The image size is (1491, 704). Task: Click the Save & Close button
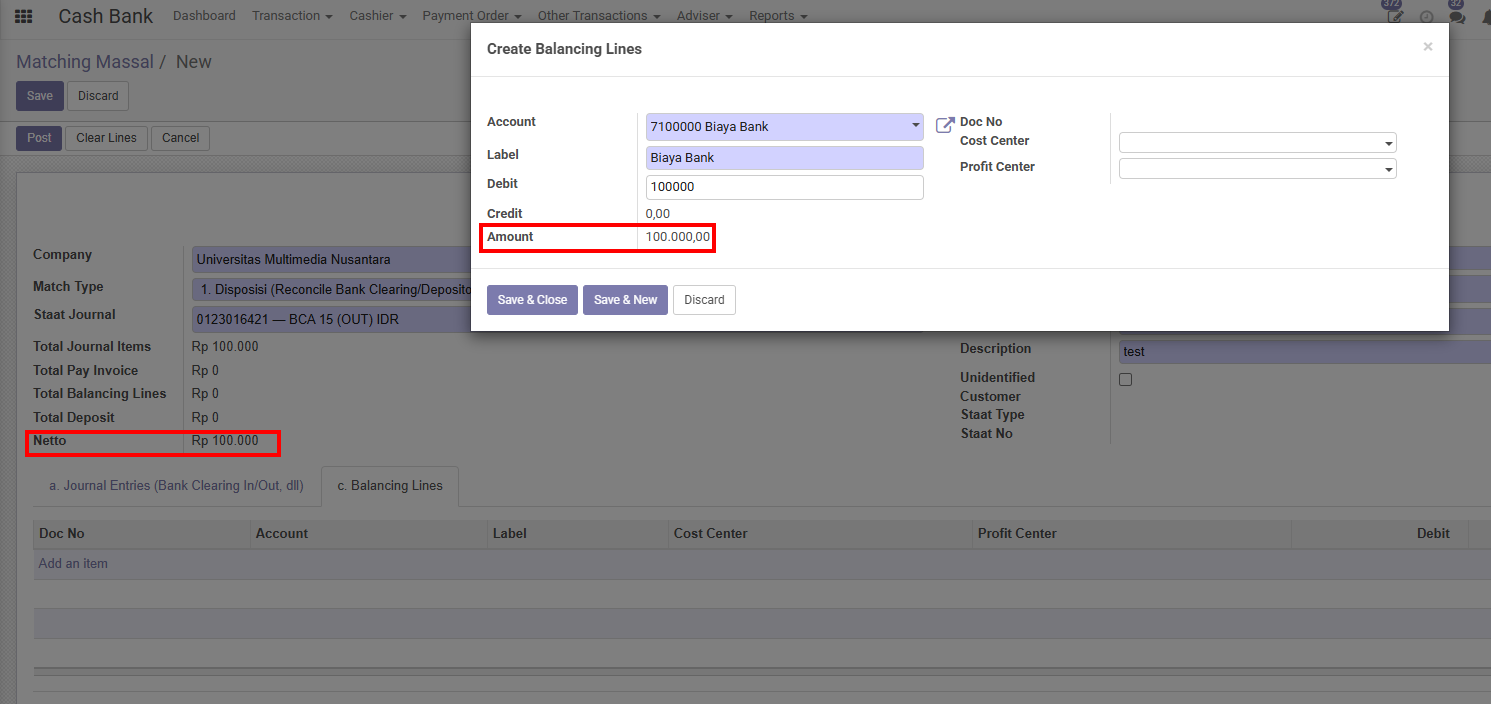532,300
